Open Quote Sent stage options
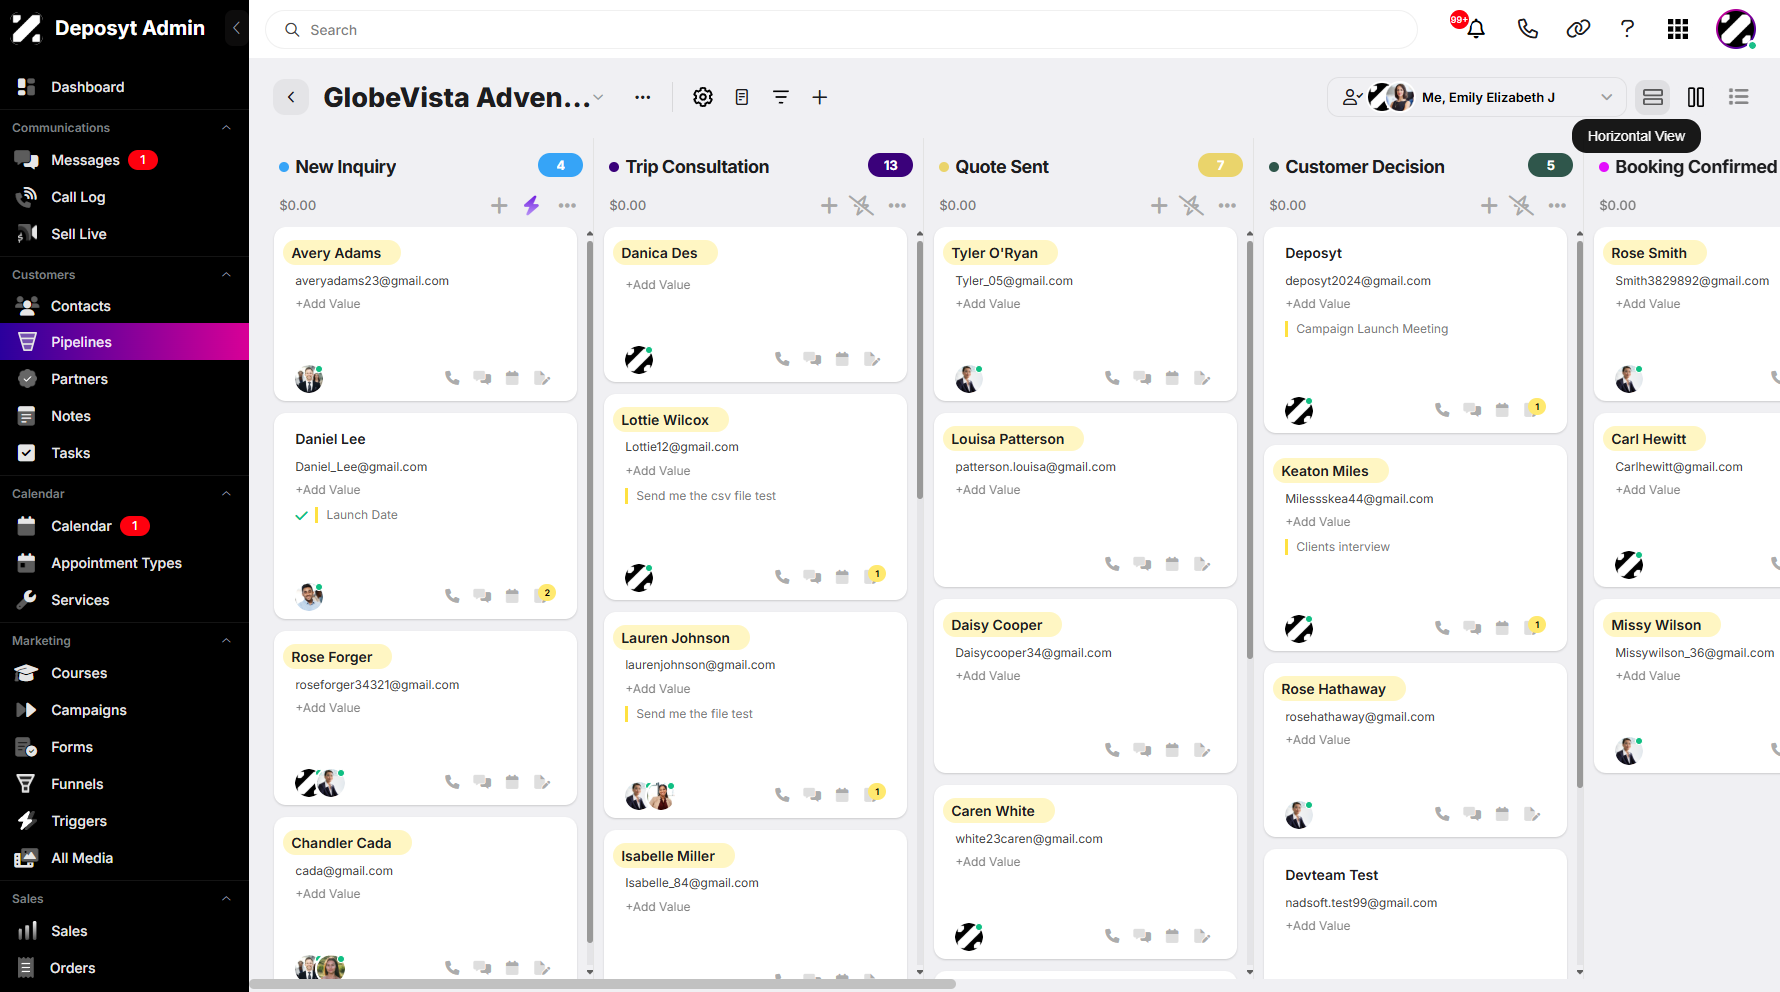The image size is (1780, 992). (x=1227, y=205)
